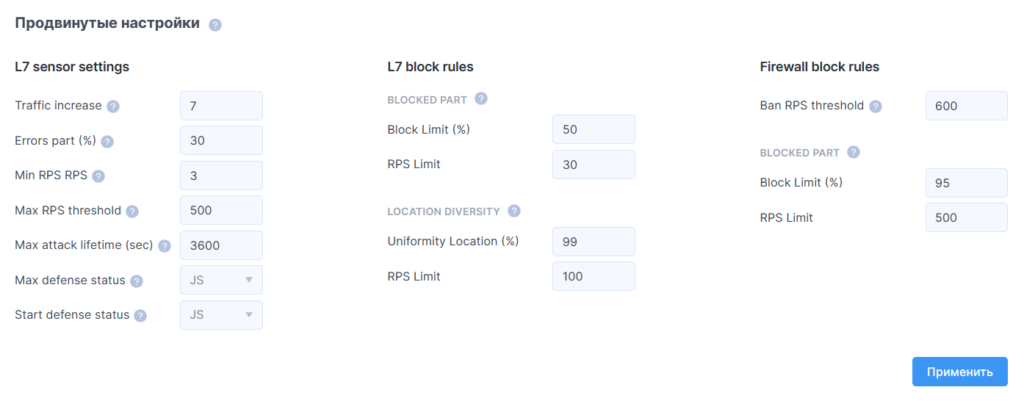Image resolution: width=1024 pixels, height=401 pixels.
Task: Focus the Traffic increase input field
Action: (221, 106)
